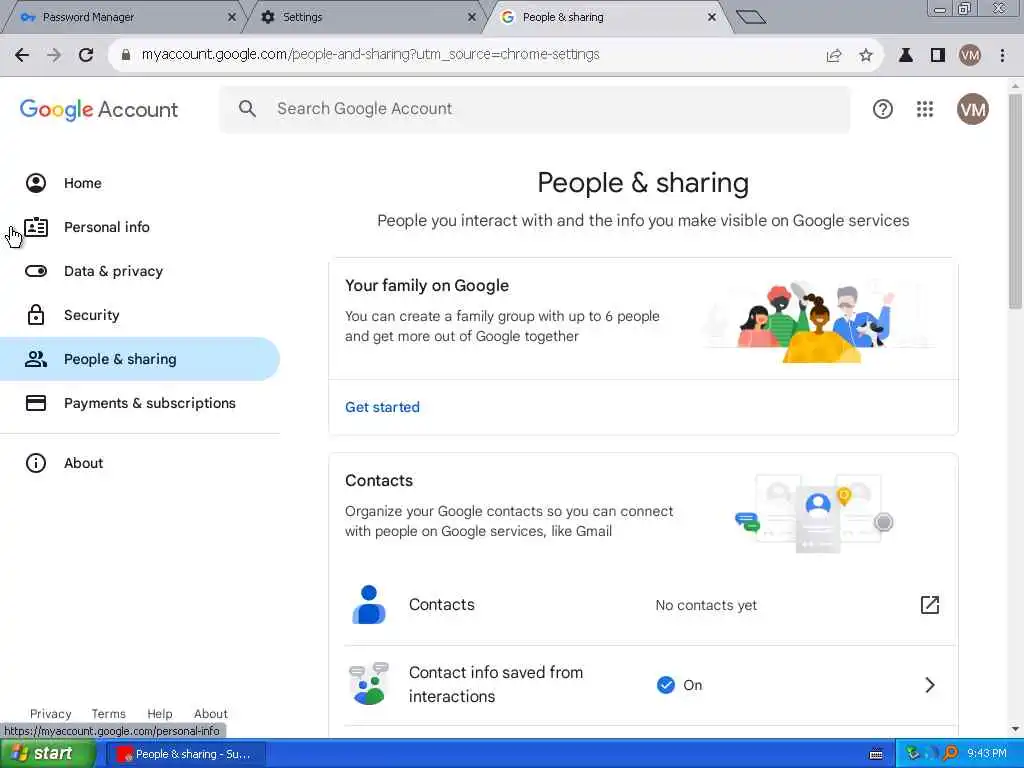Open the Terms footer link
Image resolution: width=1024 pixels, height=768 pixels.
click(x=108, y=714)
